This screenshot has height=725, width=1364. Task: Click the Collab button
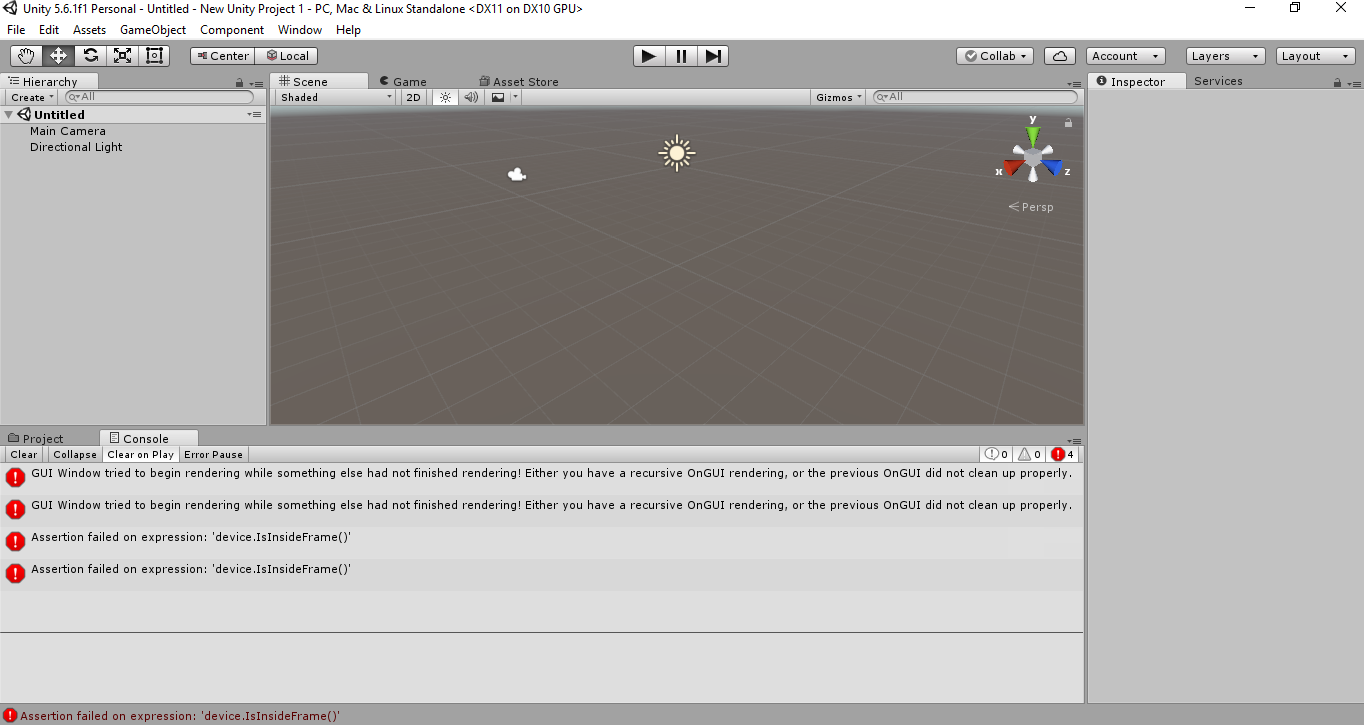994,55
